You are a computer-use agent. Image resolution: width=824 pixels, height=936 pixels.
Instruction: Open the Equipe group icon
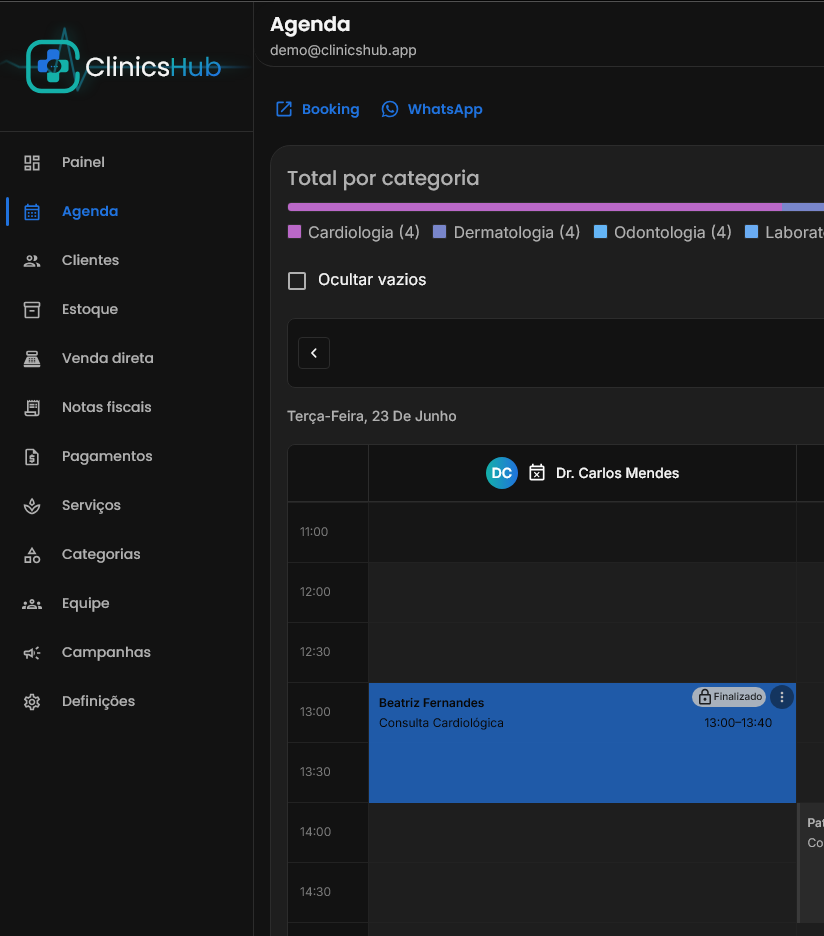point(32,604)
